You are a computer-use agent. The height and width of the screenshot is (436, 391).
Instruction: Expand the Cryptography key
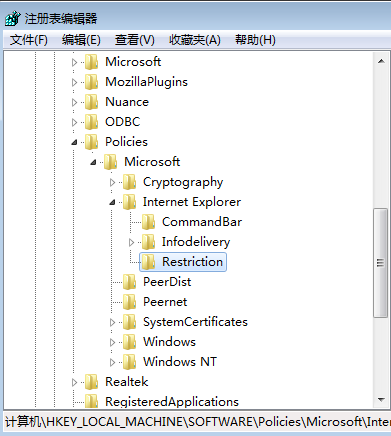(112, 182)
